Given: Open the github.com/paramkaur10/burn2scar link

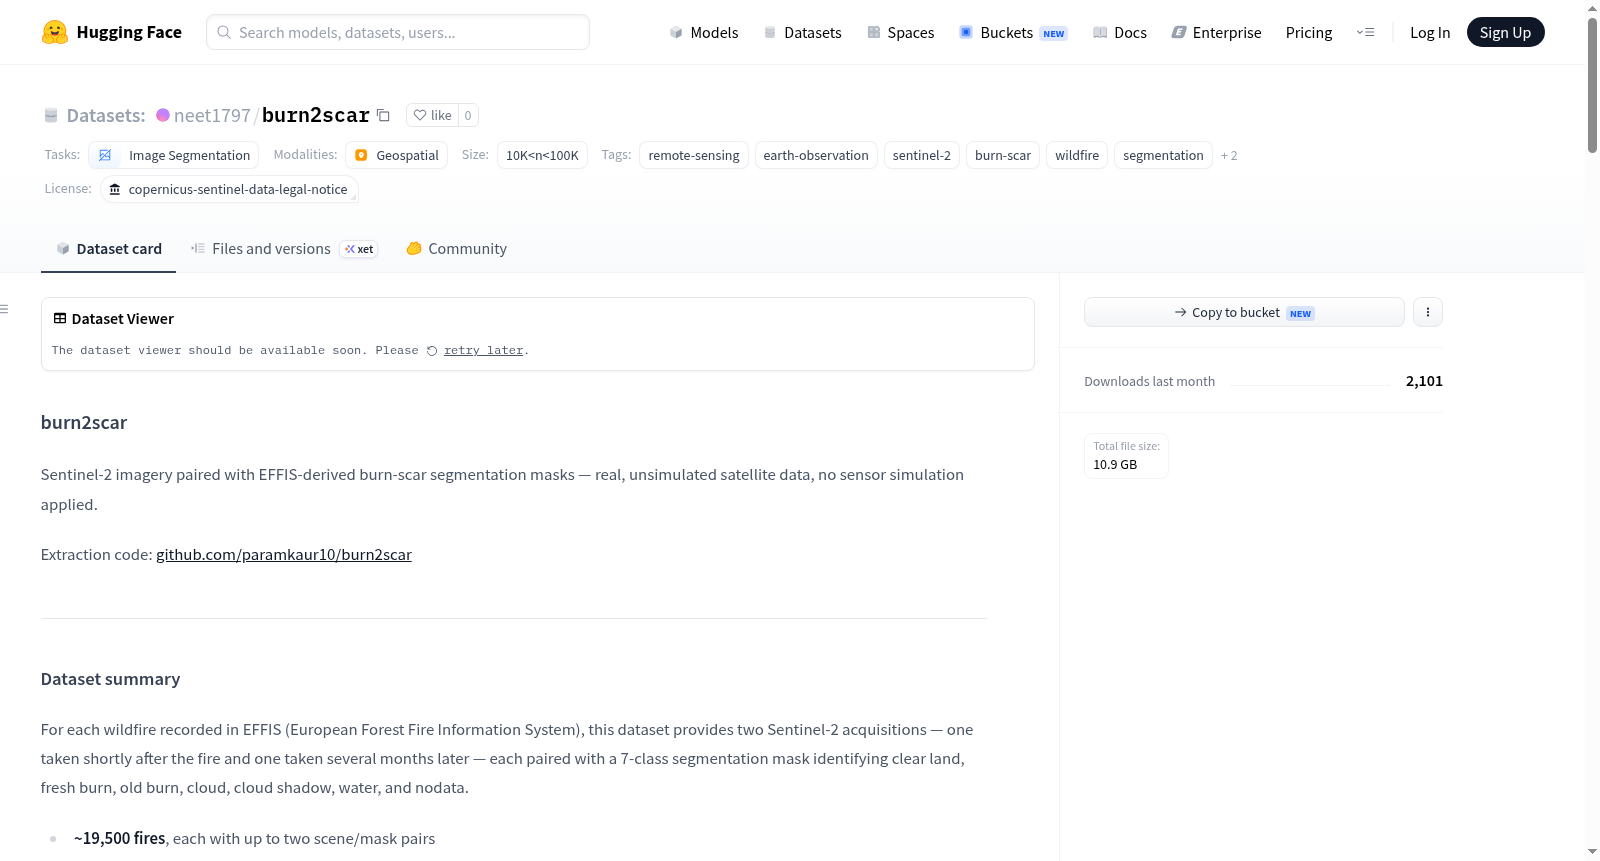Looking at the screenshot, I should coord(284,555).
